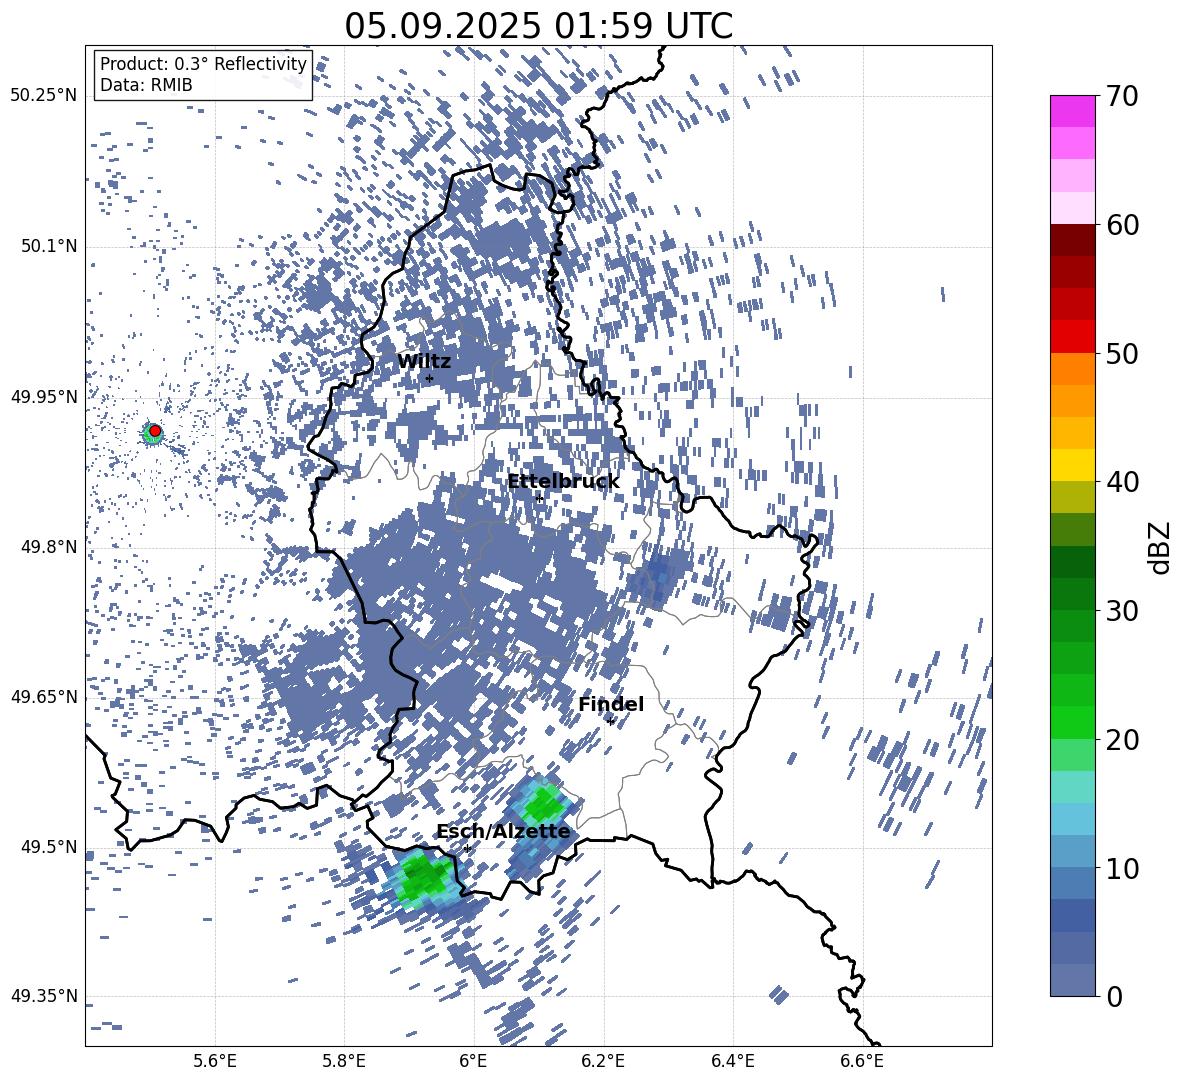Click the 6.4°E longitude label
The image size is (1184, 1081).
(x=733, y=1061)
